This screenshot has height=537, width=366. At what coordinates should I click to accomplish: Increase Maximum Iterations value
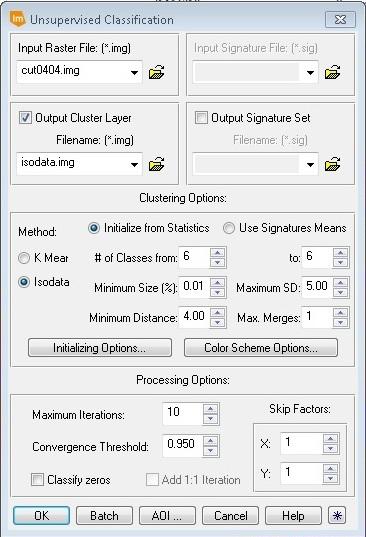210,409
